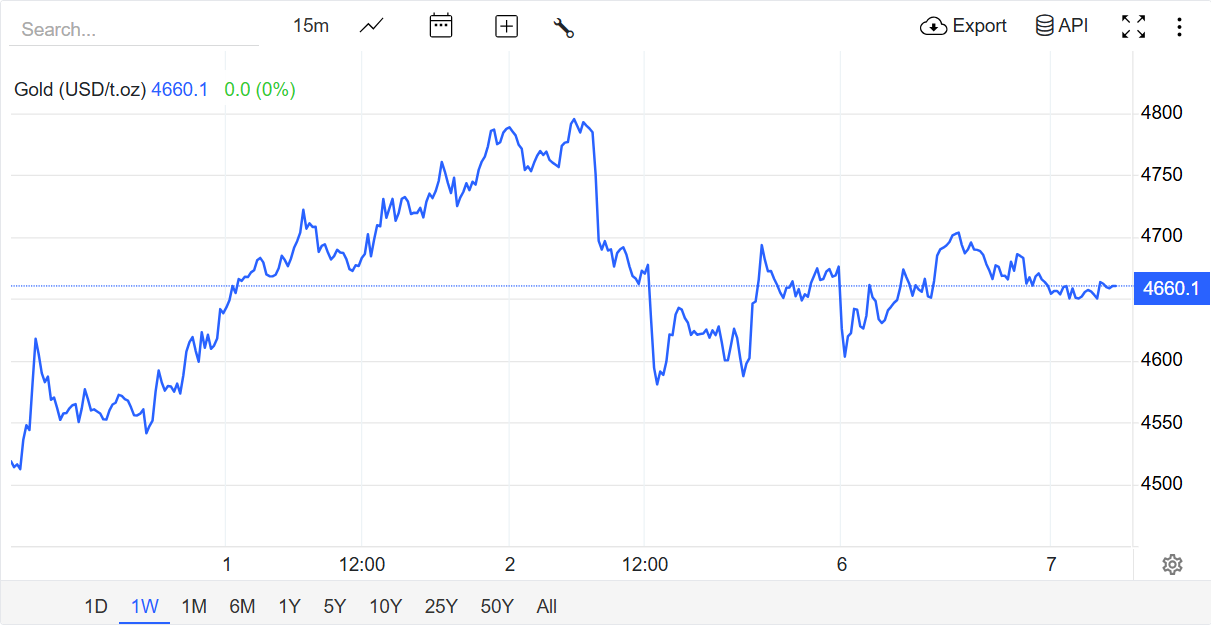
Task: Switch to the 1D time range
Action: (96, 606)
